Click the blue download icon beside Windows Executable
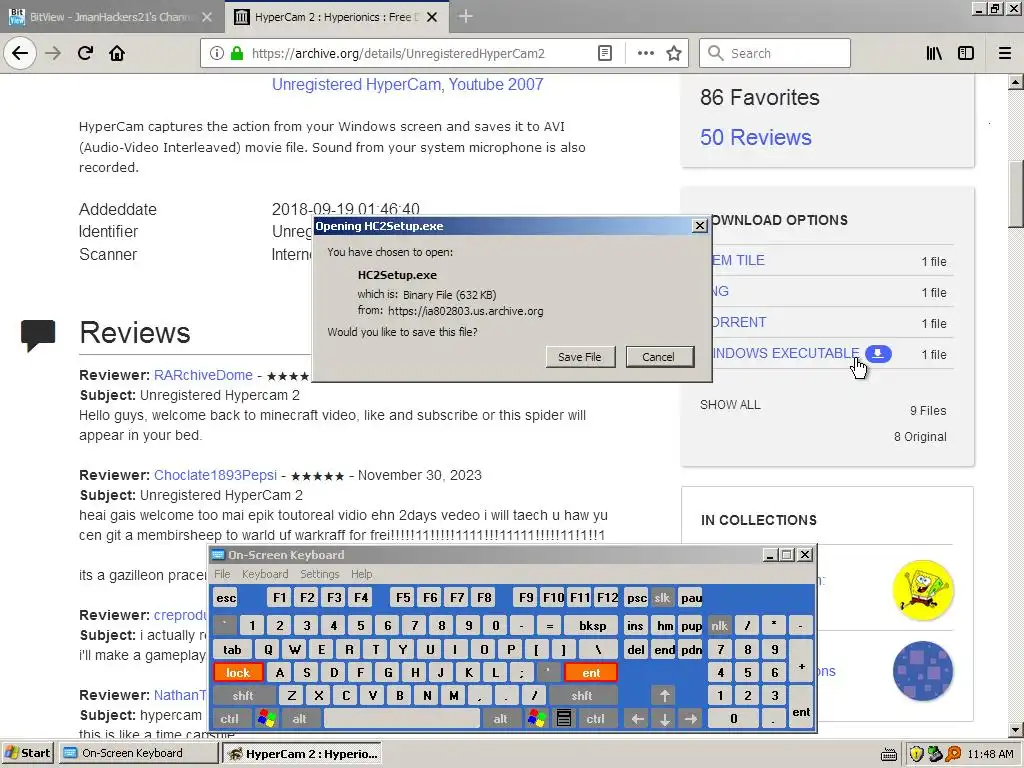Image resolution: width=1024 pixels, height=768 pixels. [x=878, y=353]
